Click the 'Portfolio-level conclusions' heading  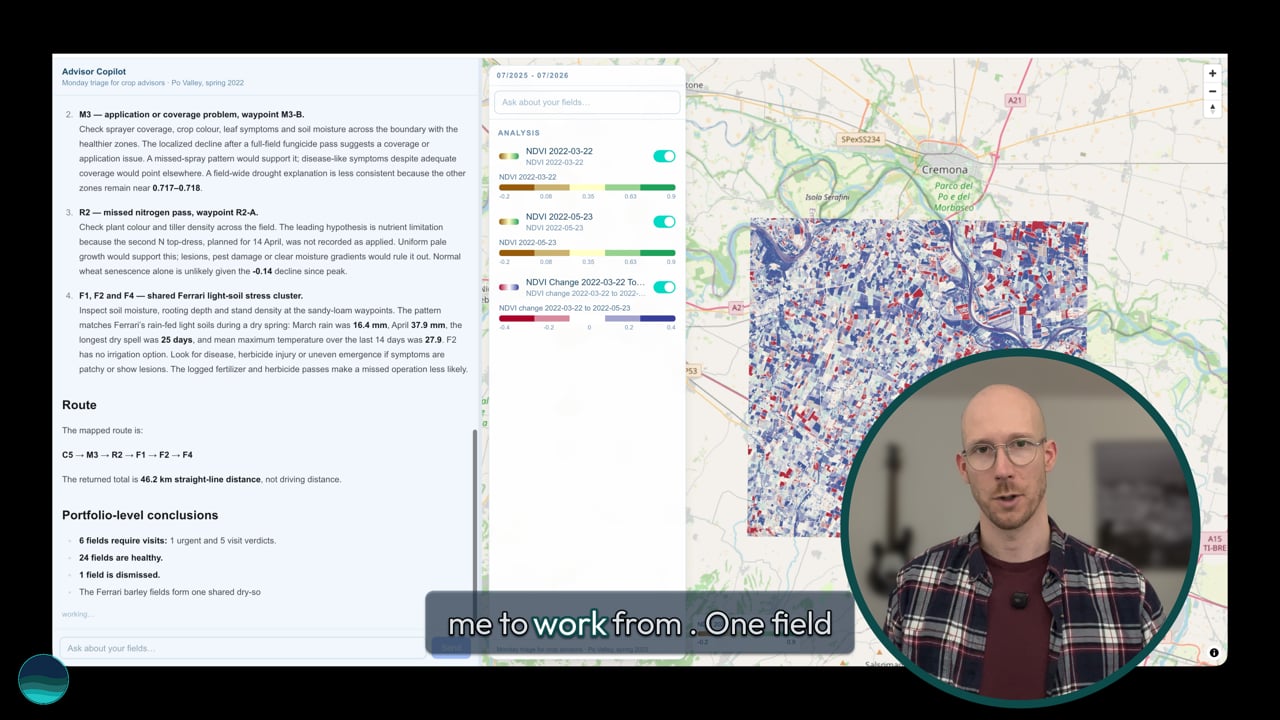coord(140,515)
